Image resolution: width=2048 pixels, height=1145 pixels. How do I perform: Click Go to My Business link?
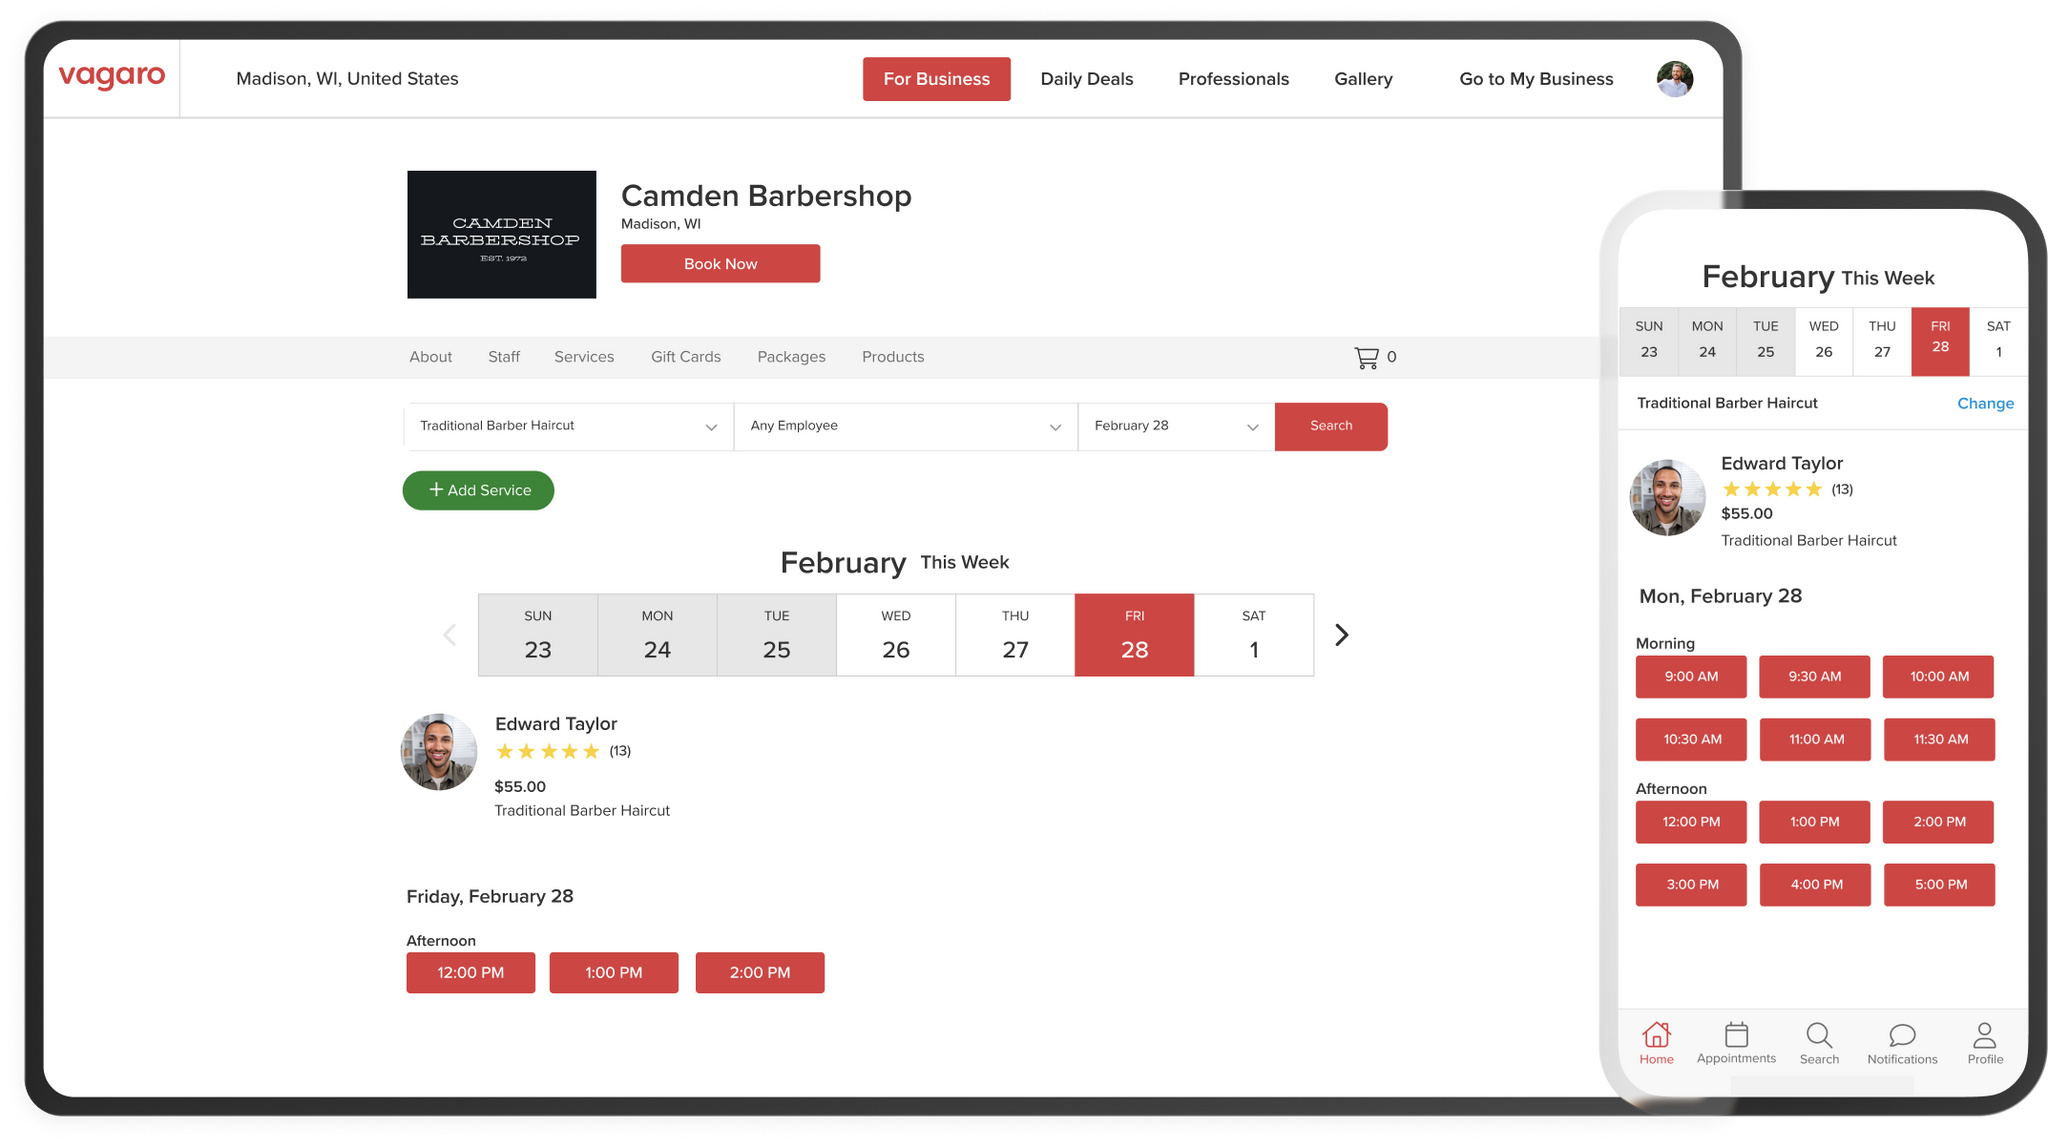tap(1536, 79)
